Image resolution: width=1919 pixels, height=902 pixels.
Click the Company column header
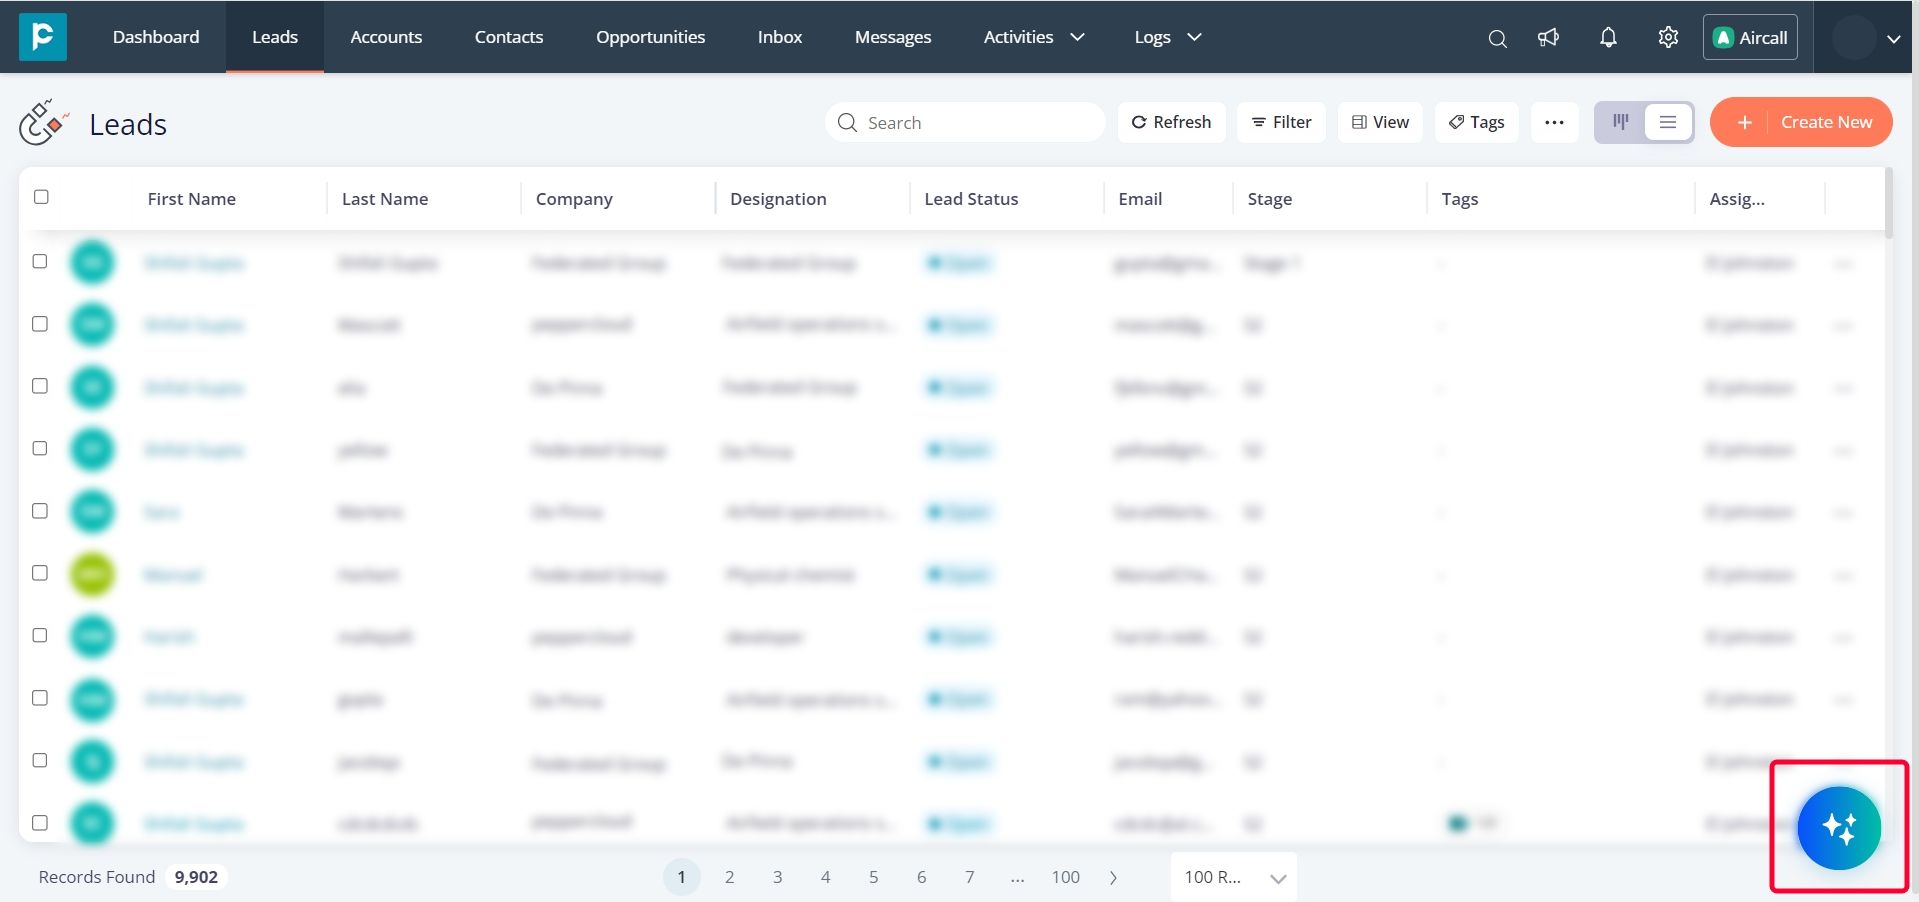pos(574,199)
